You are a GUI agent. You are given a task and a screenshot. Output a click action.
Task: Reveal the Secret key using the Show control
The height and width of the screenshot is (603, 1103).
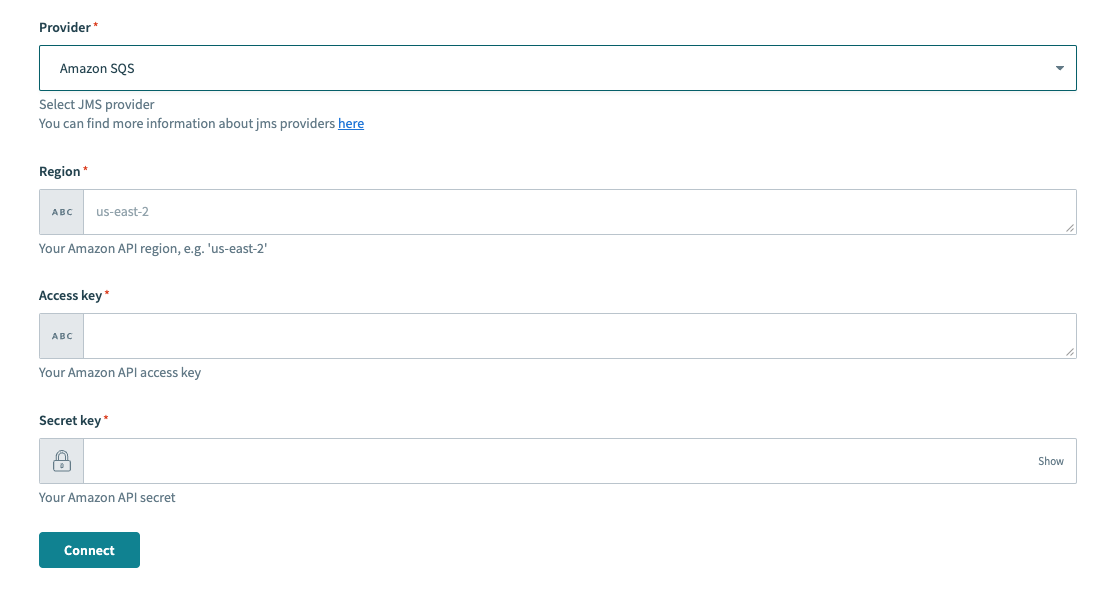[x=1050, y=461]
